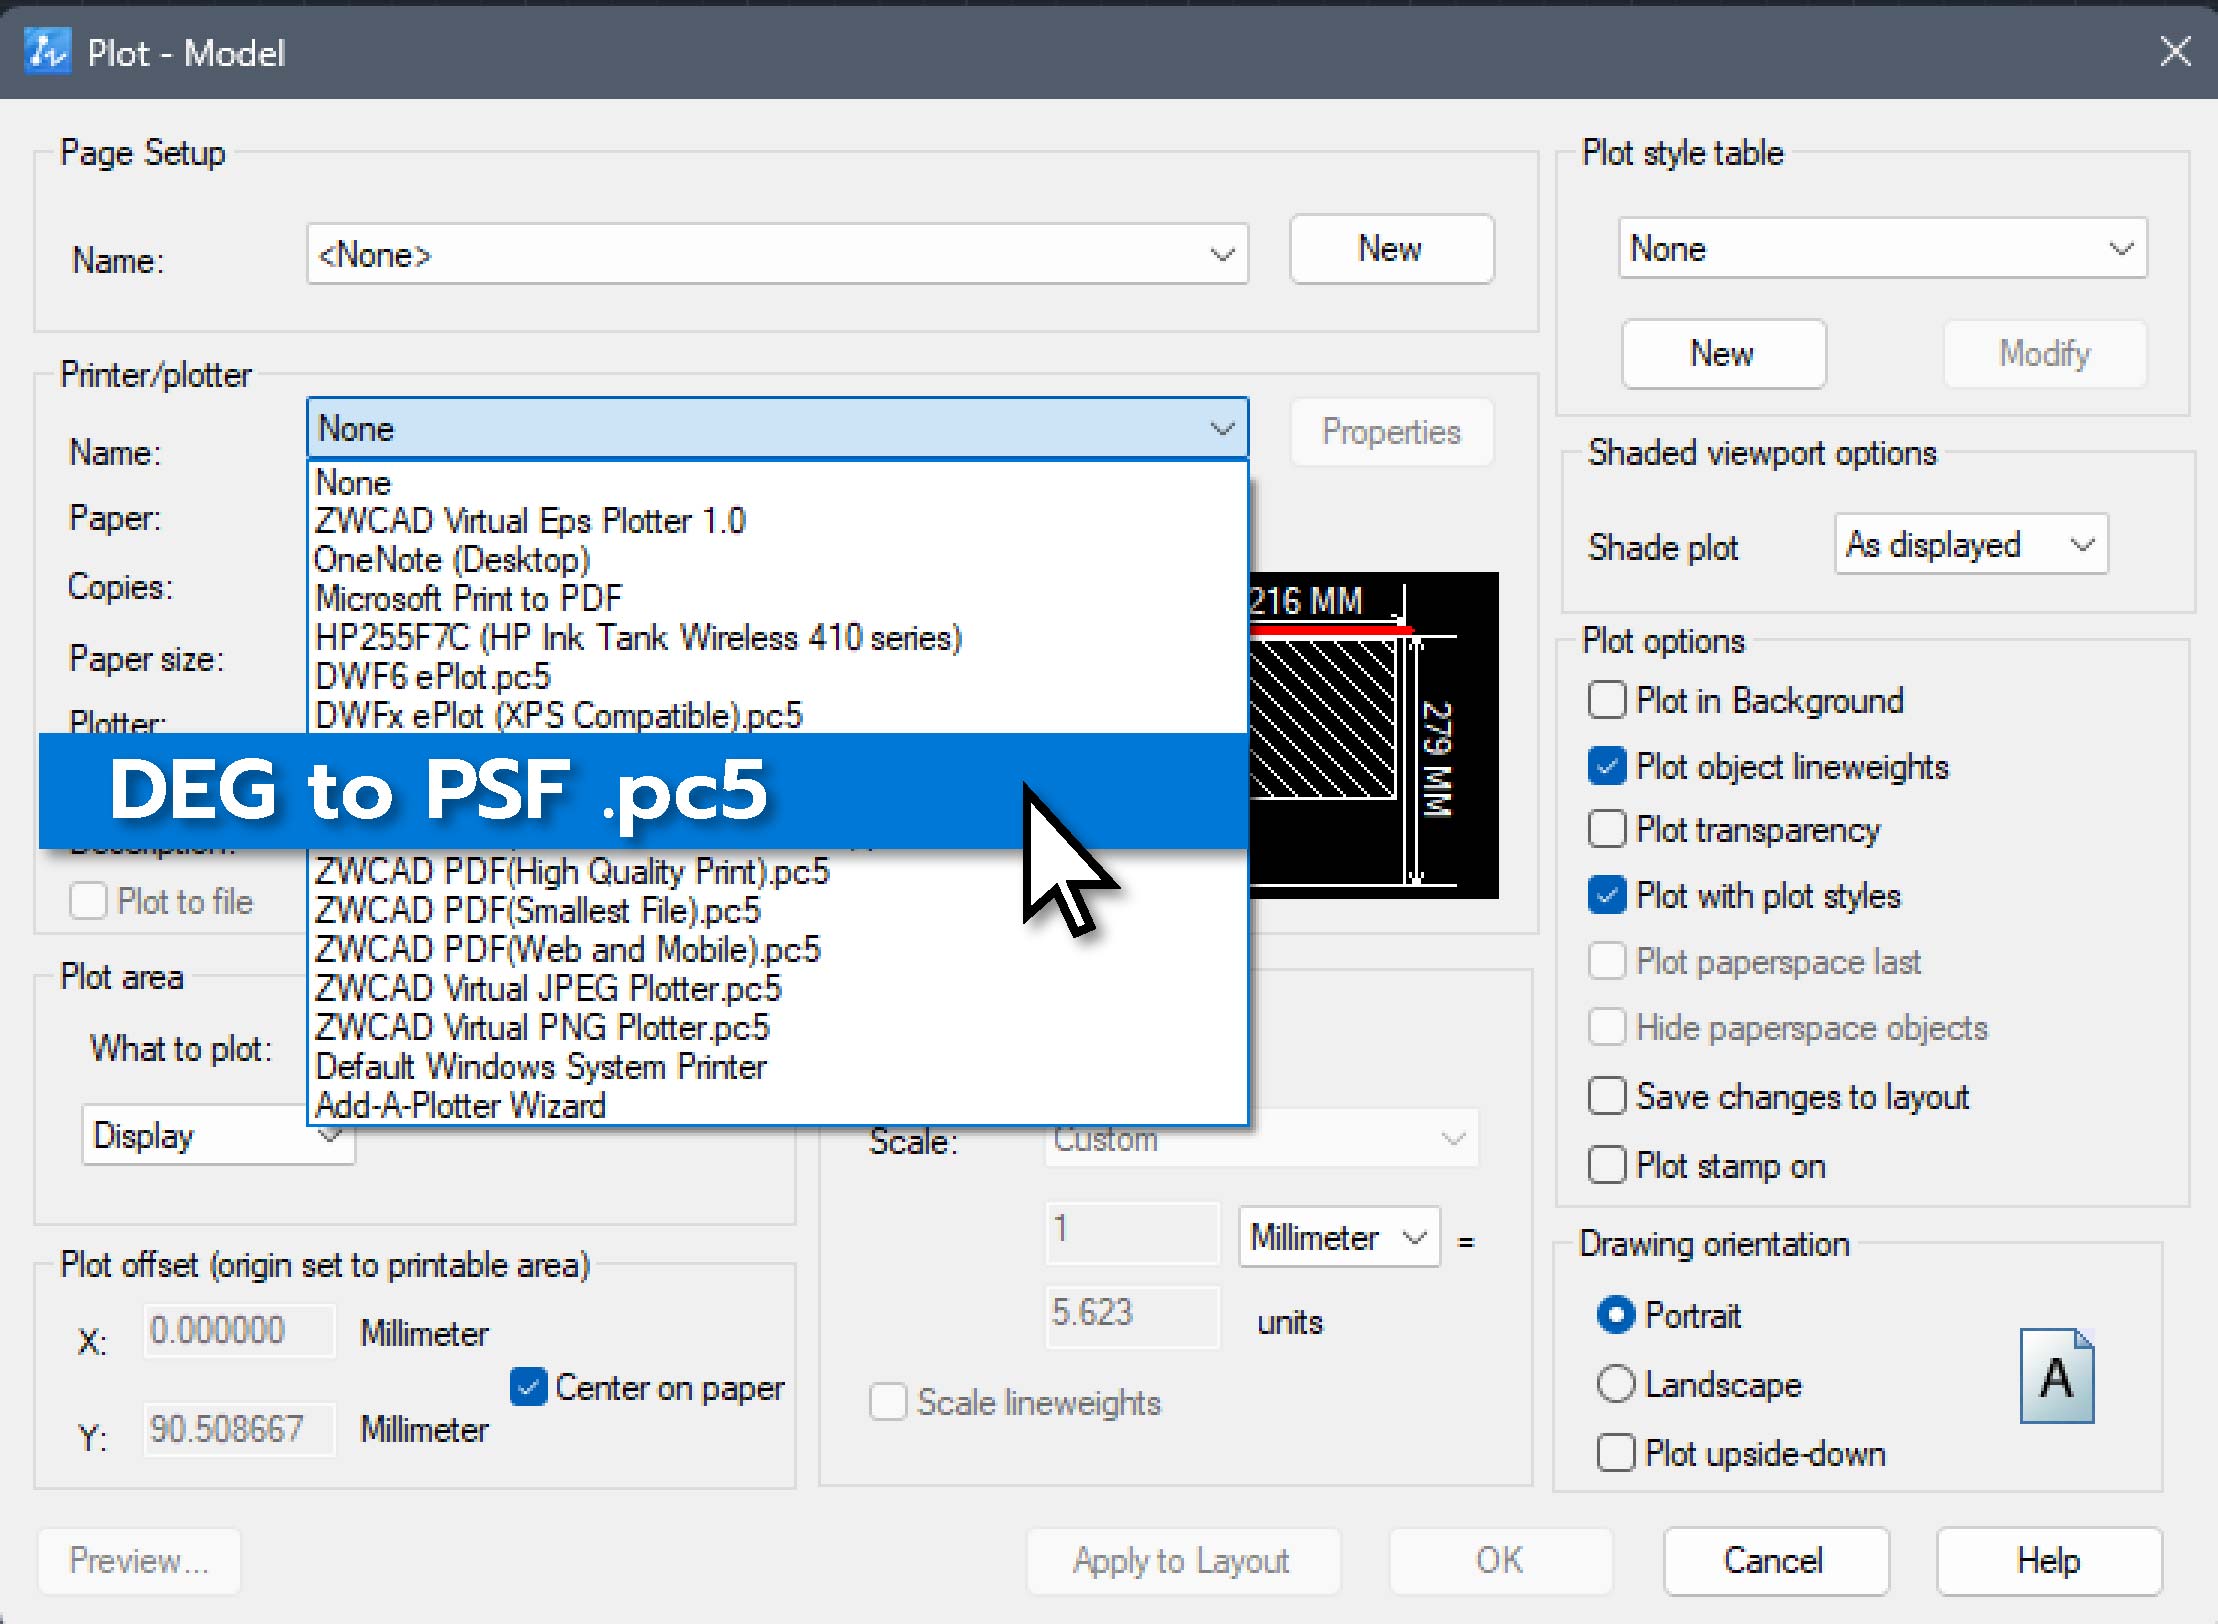The height and width of the screenshot is (1624, 2218).
Task: Click the Y plot offset field
Action: (x=239, y=1429)
